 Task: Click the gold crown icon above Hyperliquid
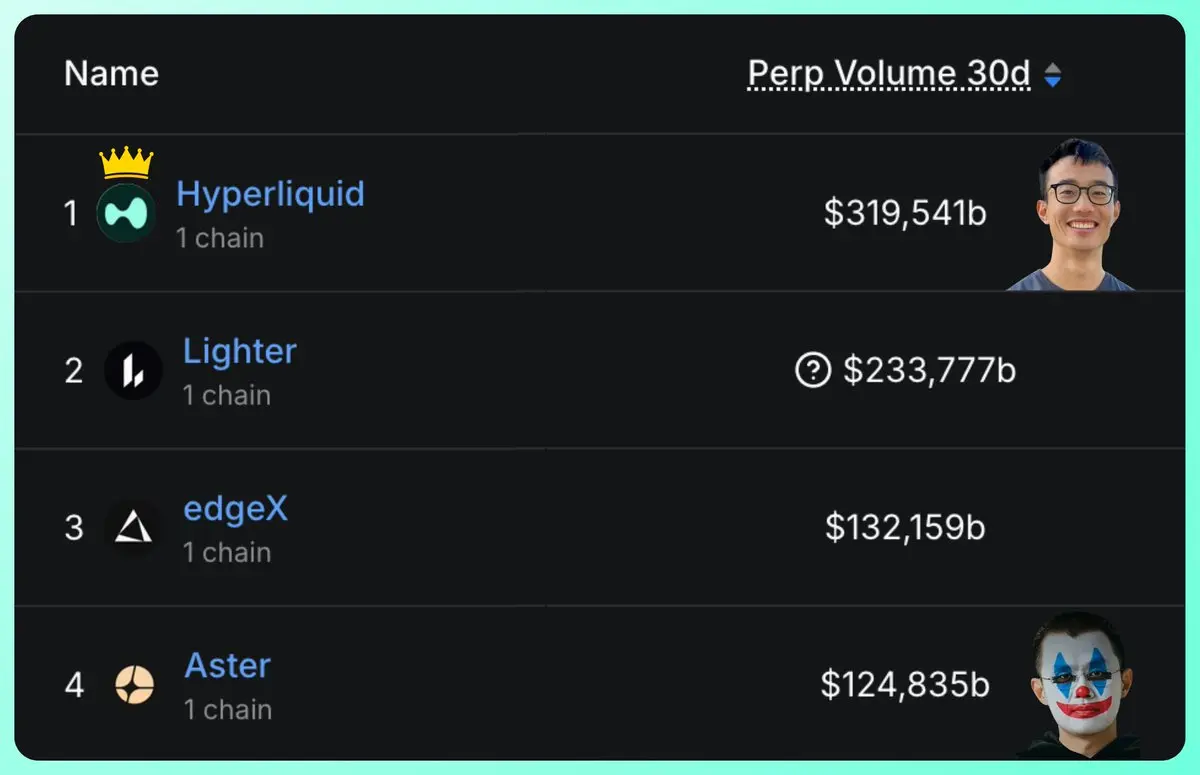point(127,162)
